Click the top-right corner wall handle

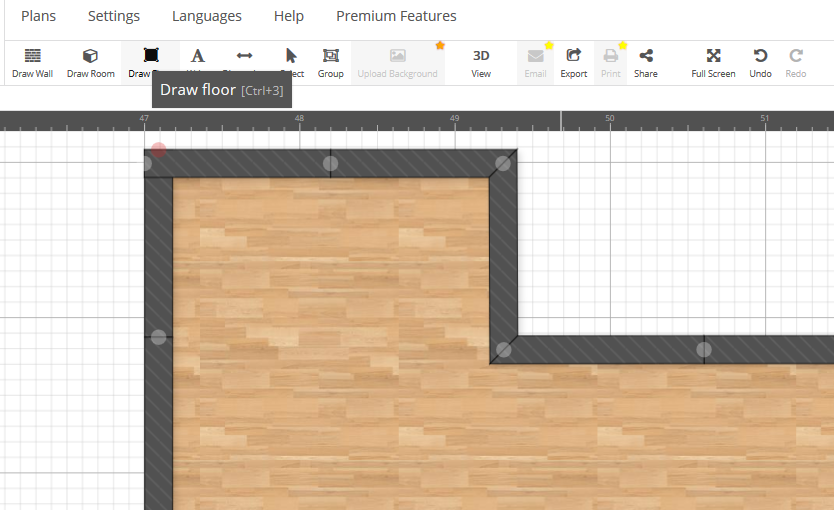point(503,163)
